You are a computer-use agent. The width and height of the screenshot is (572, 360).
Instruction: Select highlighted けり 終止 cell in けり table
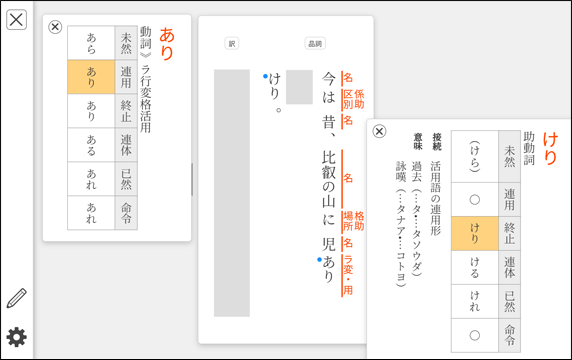point(475,233)
